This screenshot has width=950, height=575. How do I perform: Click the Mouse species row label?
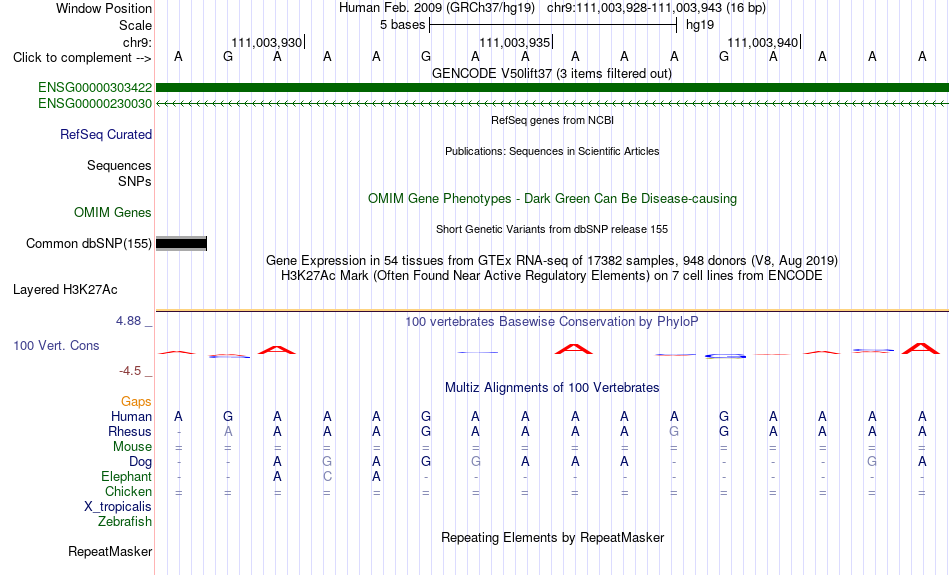(x=132, y=447)
